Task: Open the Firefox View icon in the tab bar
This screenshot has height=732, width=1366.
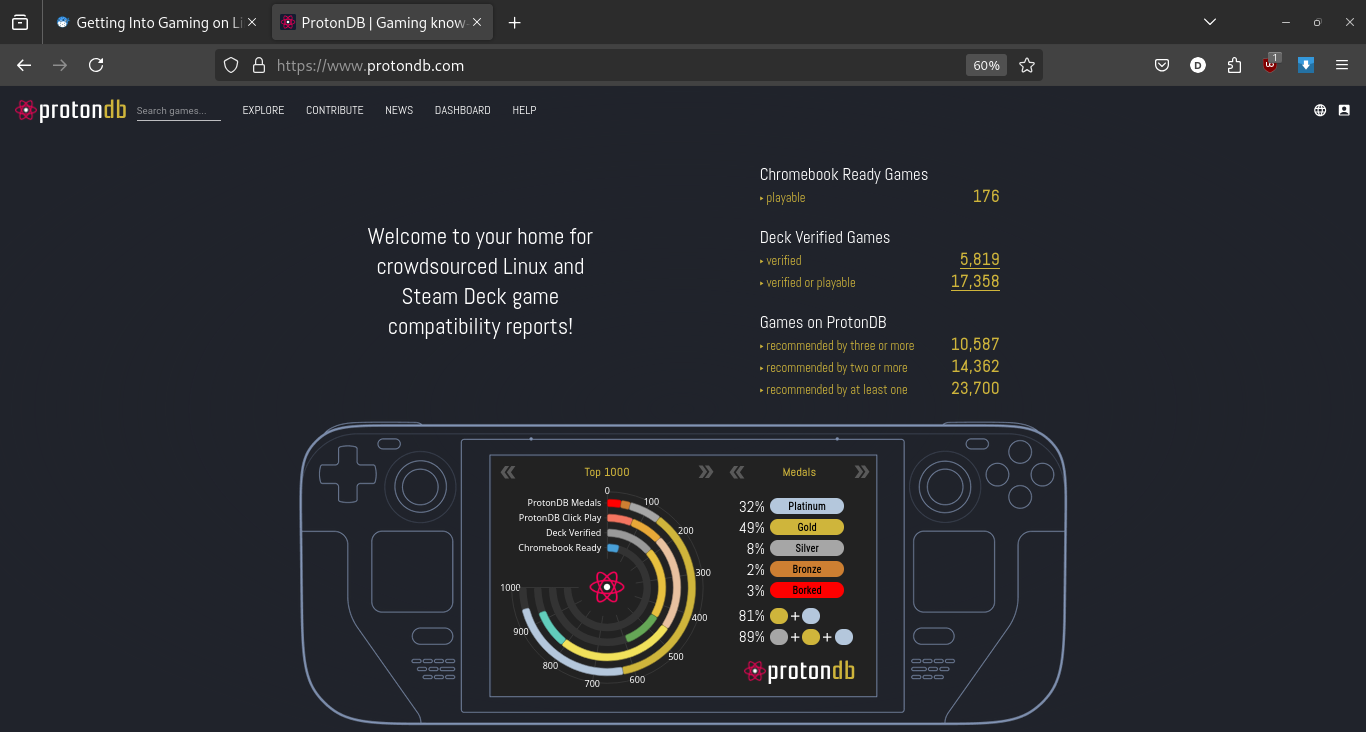Action: click(20, 22)
